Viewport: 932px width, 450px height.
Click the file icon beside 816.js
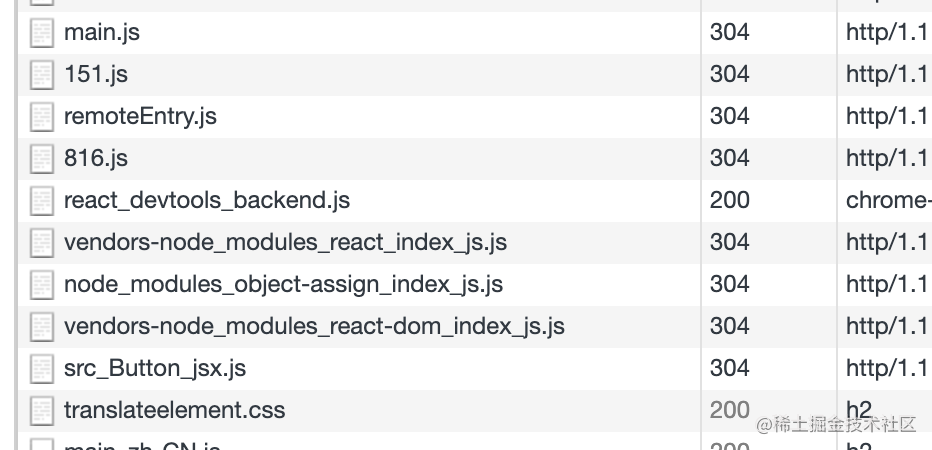[42, 159]
